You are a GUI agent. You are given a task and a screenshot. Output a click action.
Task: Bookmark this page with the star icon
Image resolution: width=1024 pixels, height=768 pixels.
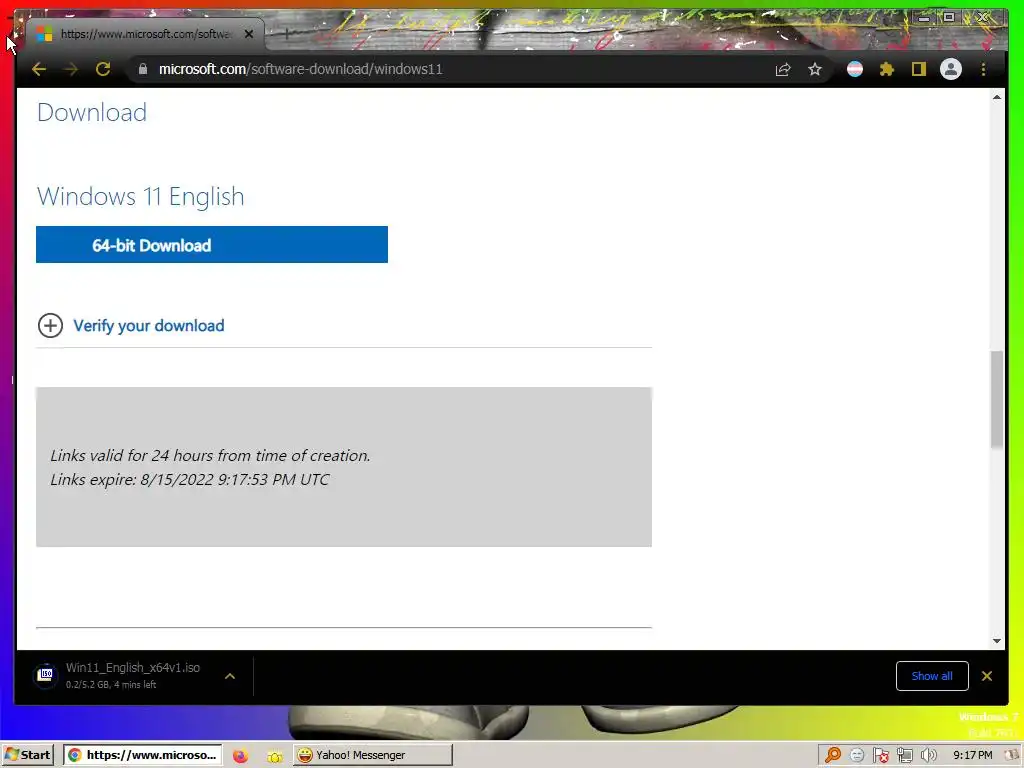coord(814,69)
